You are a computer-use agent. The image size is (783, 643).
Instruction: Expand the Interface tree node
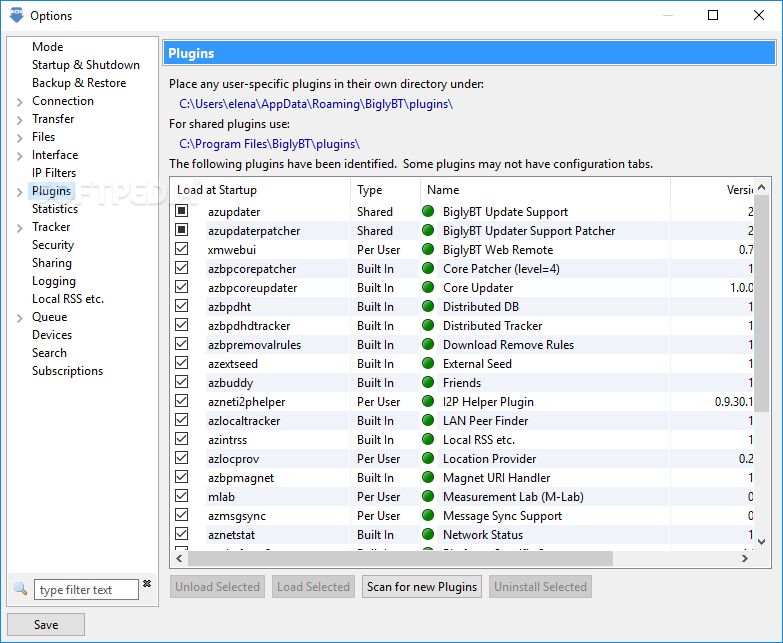coord(19,156)
